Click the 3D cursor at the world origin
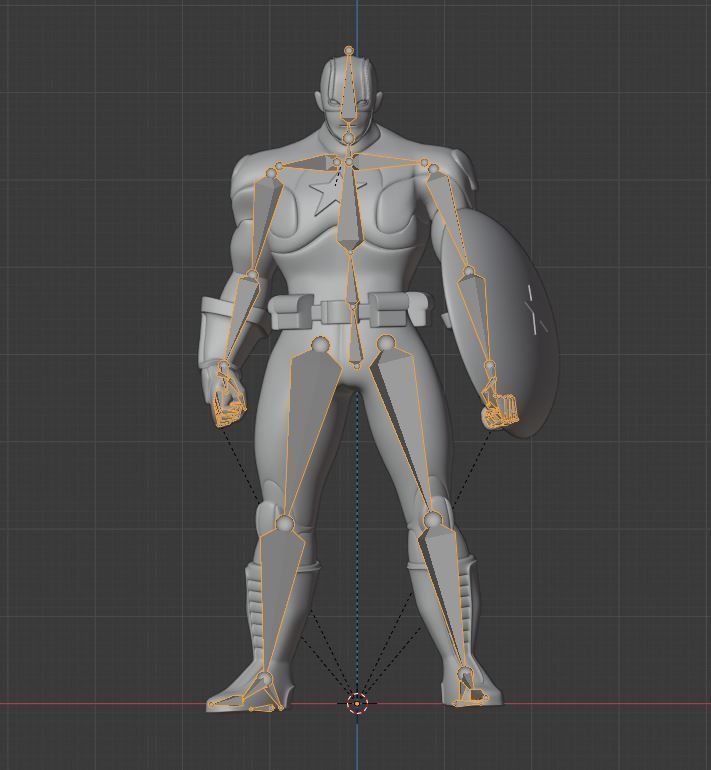 (x=357, y=703)
